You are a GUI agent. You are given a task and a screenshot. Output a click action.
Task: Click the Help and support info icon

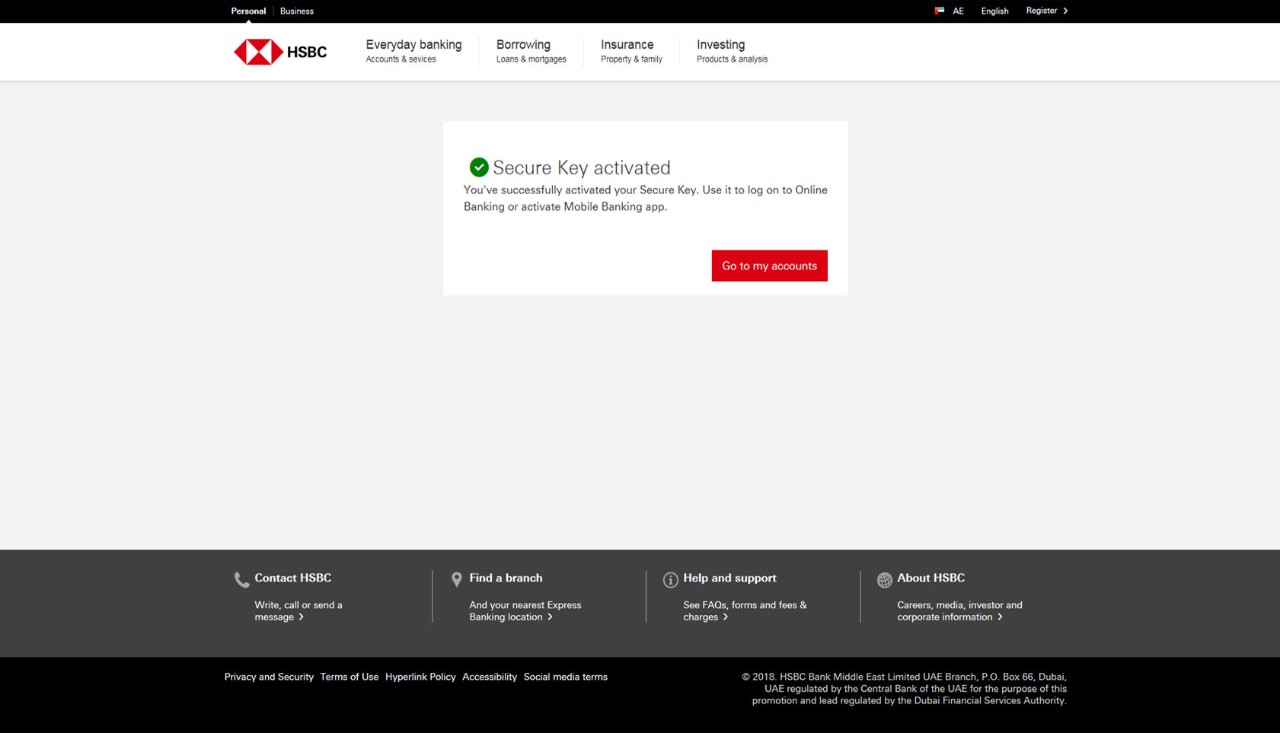[x=670, y=580]
